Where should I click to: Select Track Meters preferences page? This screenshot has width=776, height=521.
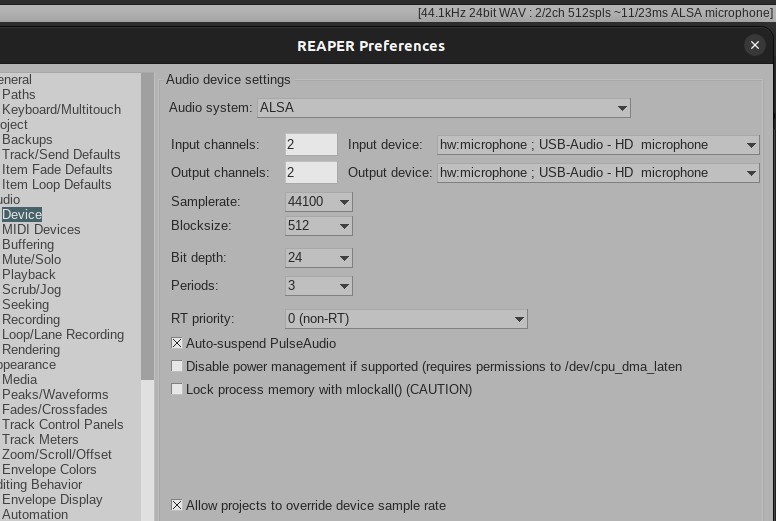[x=40, y=439]
